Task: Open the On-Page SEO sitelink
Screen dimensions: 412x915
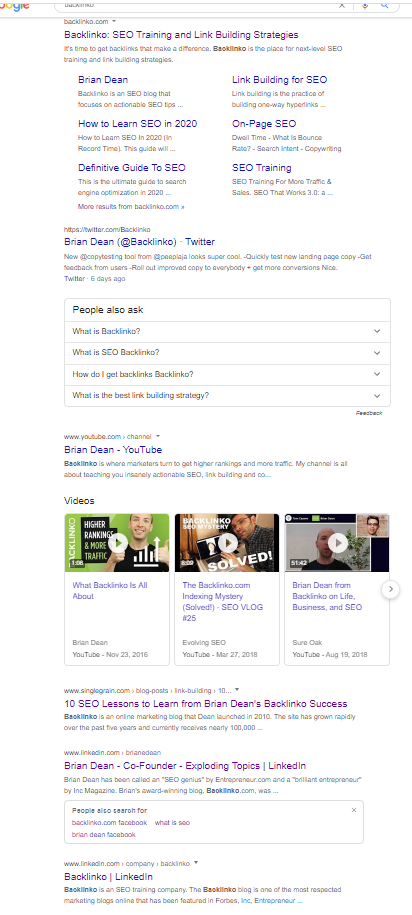Action: click(x=264, y=124)
